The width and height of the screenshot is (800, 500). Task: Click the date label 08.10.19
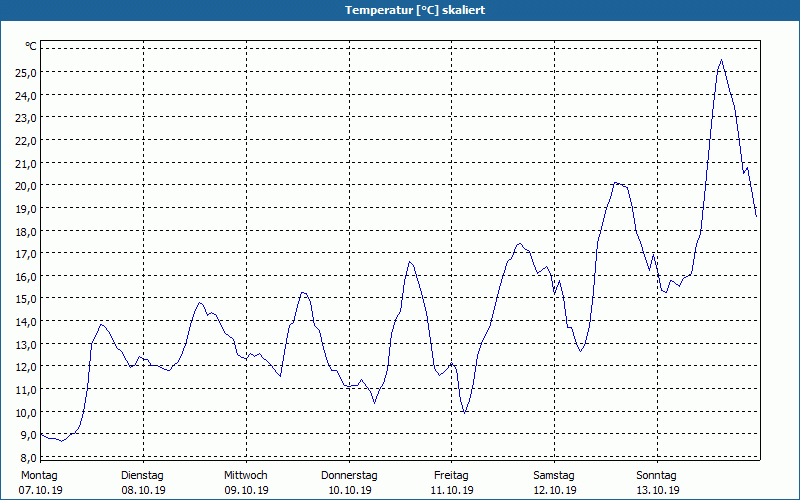click(143, 490)
